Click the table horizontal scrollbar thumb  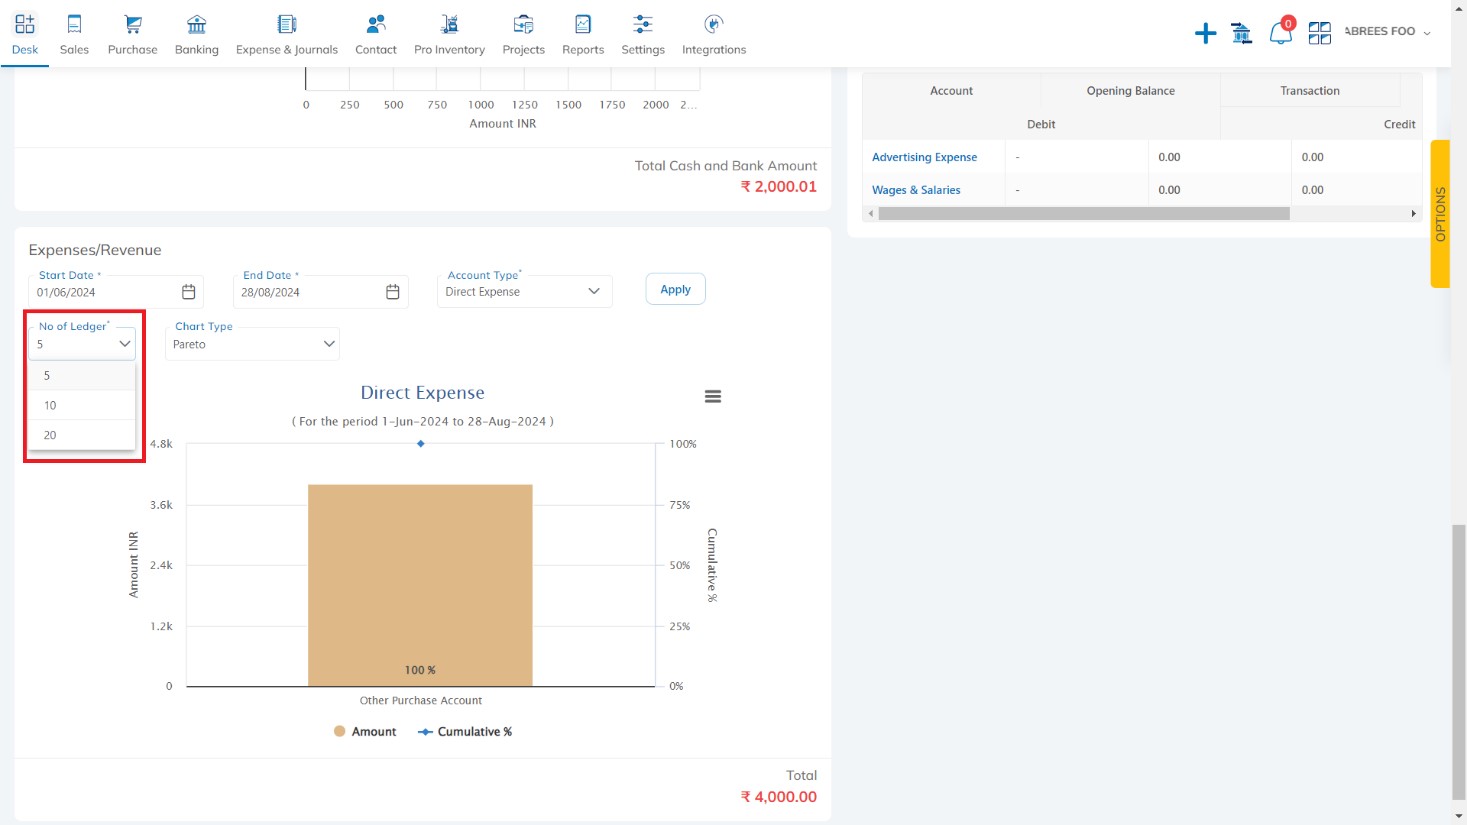(x=1084, y=213)
